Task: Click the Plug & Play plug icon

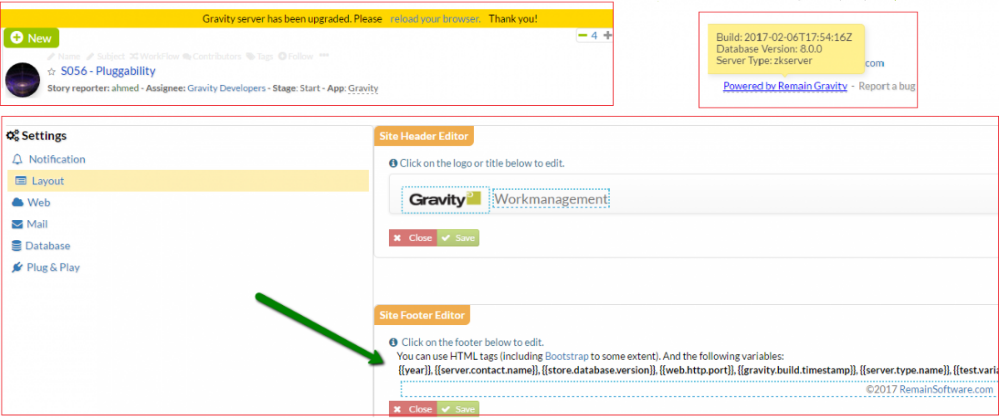Action: click(x=17, y=267)
